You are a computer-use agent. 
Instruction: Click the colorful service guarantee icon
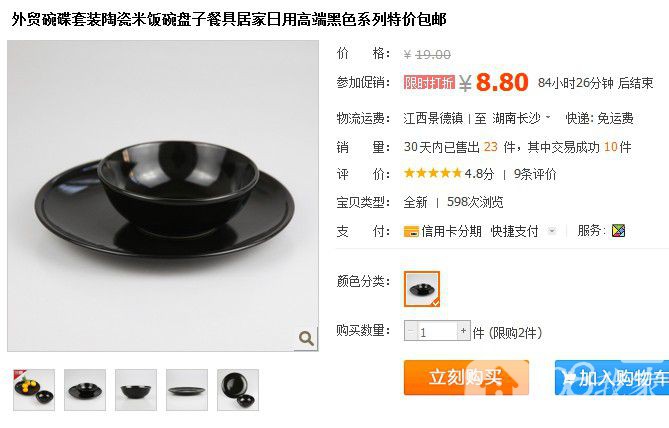(x=618, y=231)
